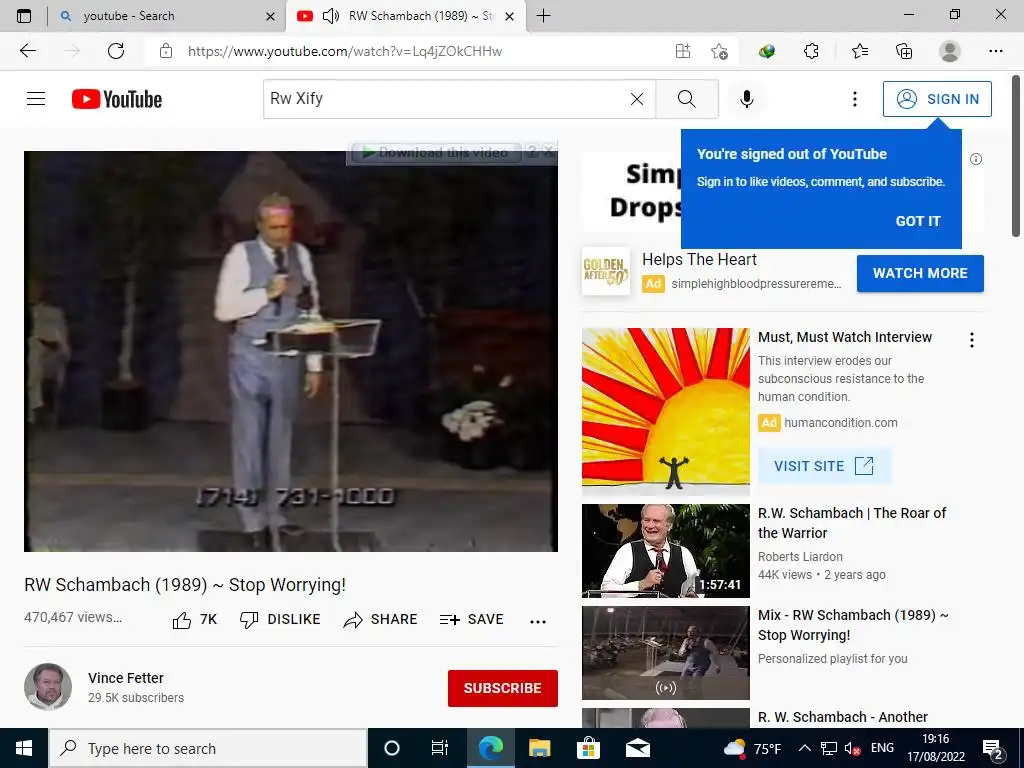This screenshot has height=768, width=1024.
Task: Open the browser profile avatar
Action: [x=950, y=51]
